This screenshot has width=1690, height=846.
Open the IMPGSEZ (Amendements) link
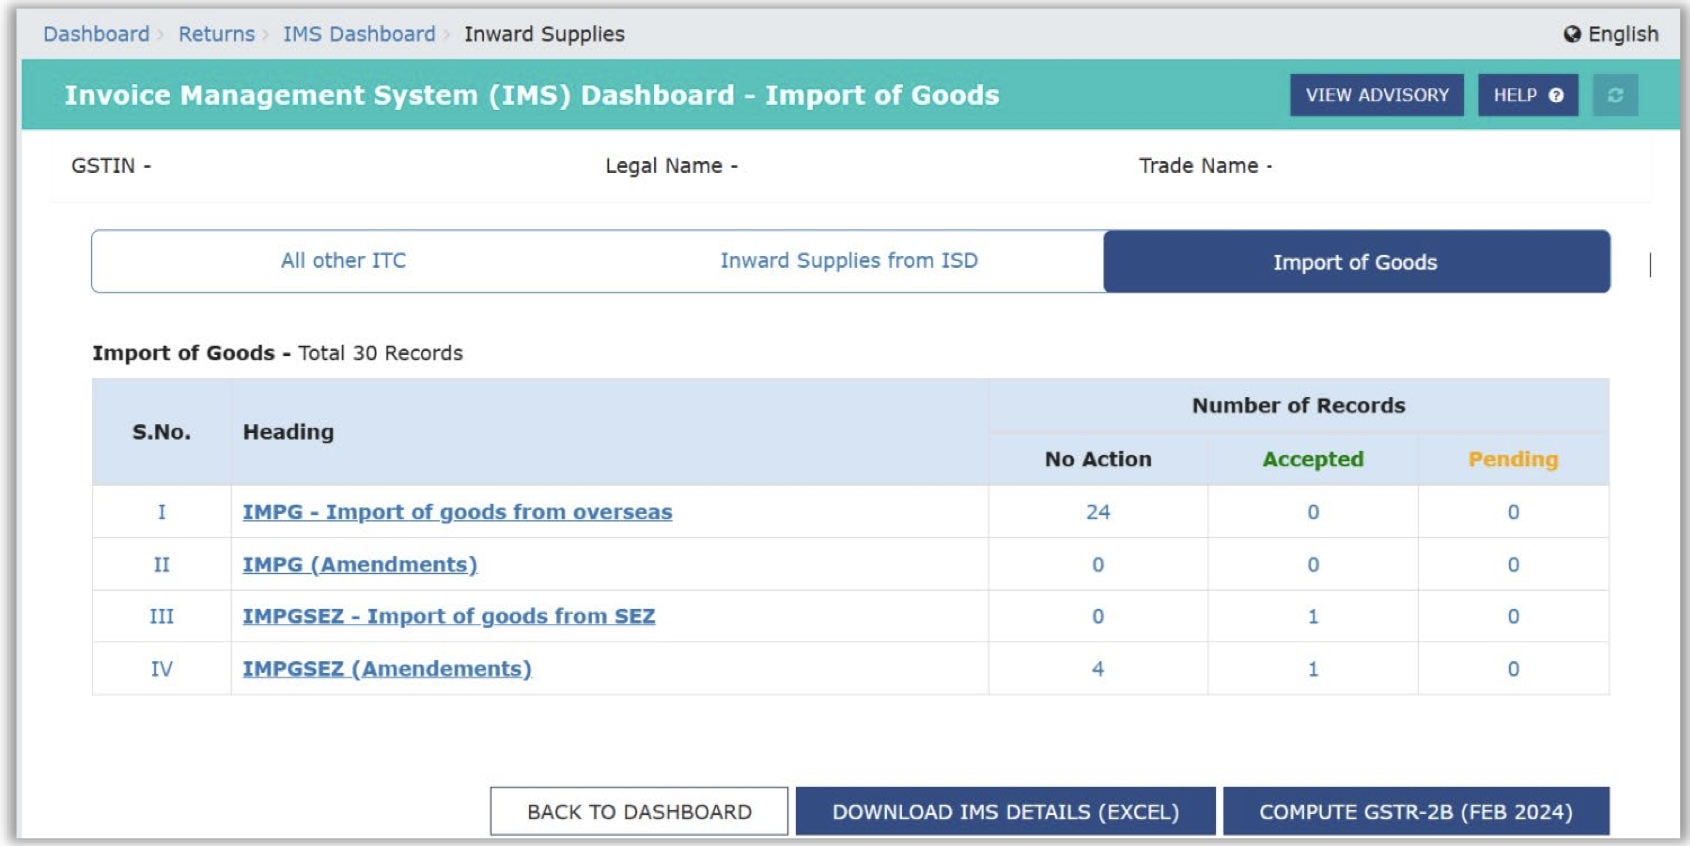point(387,669)
